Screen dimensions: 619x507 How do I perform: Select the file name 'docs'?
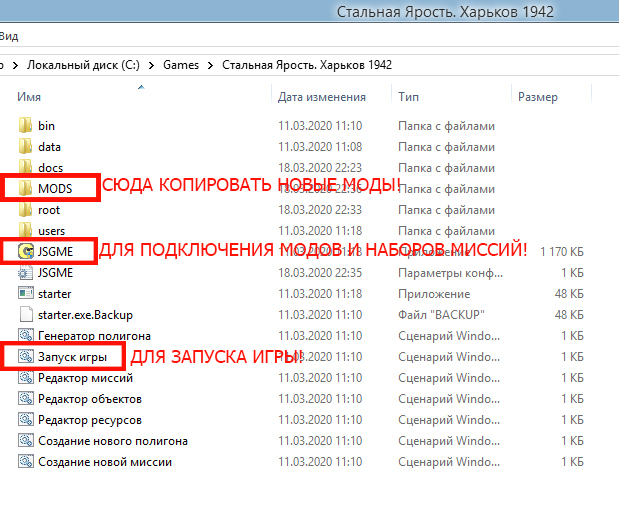click(51, 168)
